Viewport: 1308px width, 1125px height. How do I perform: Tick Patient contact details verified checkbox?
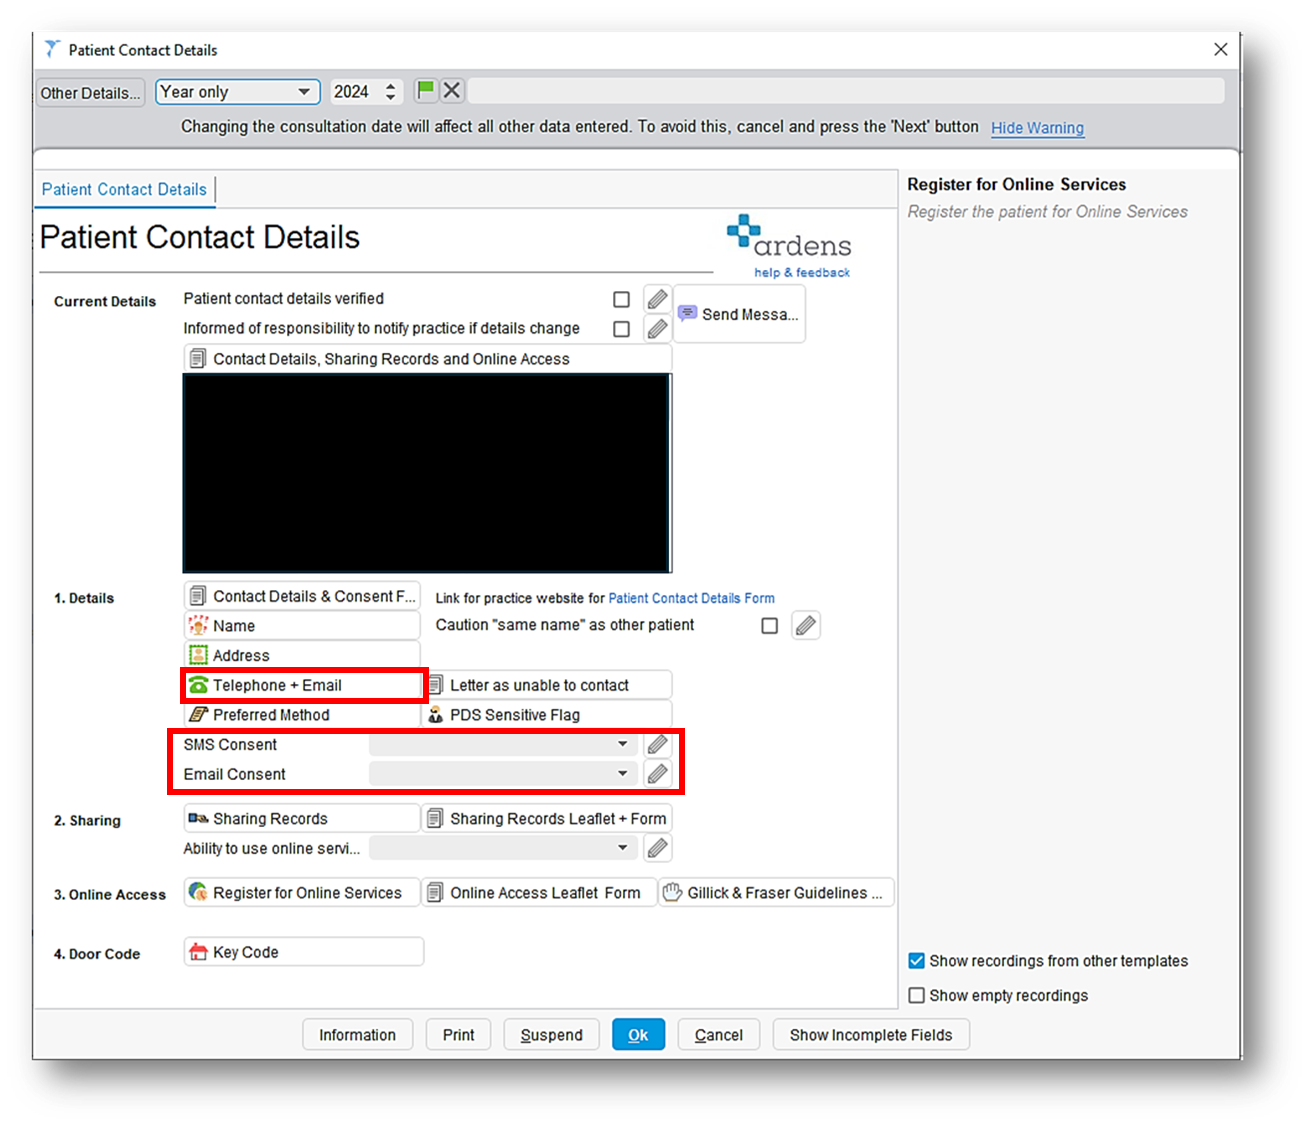pyautogui.click(x=621, y=299)
